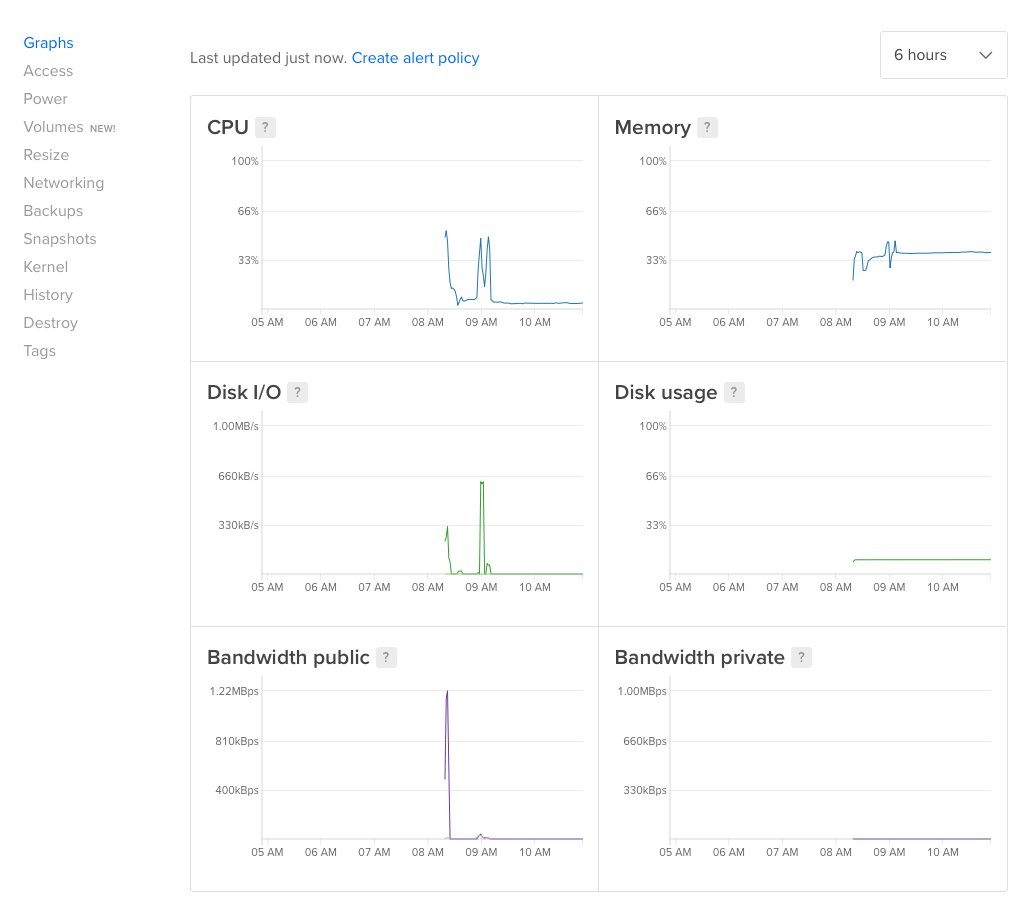Click the Create alert policy link
This screenshot has width=1028, height=902.
coord(416,58)
